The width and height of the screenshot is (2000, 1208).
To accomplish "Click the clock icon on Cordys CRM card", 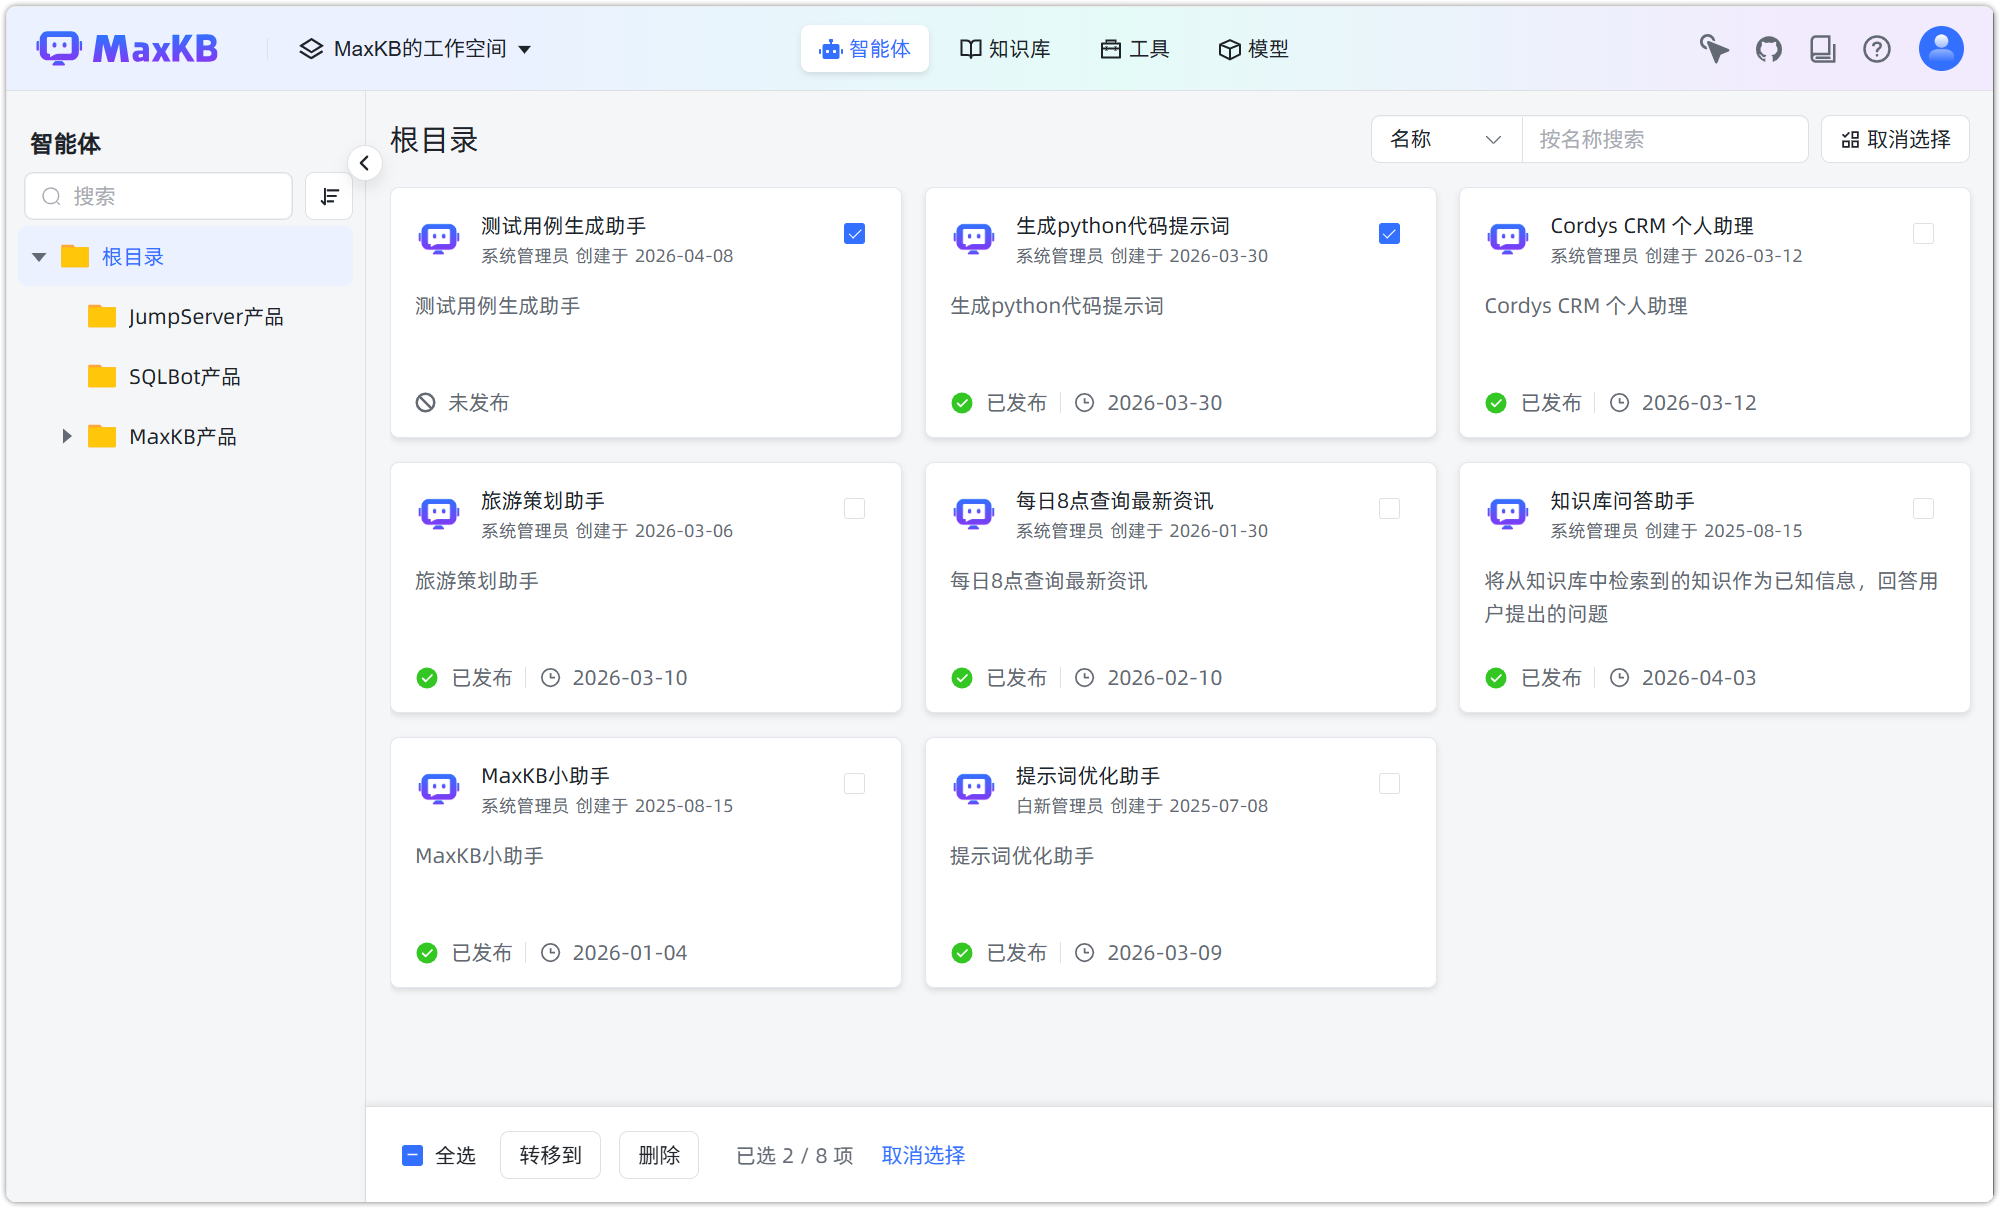I will click(x=1619, y=402).
